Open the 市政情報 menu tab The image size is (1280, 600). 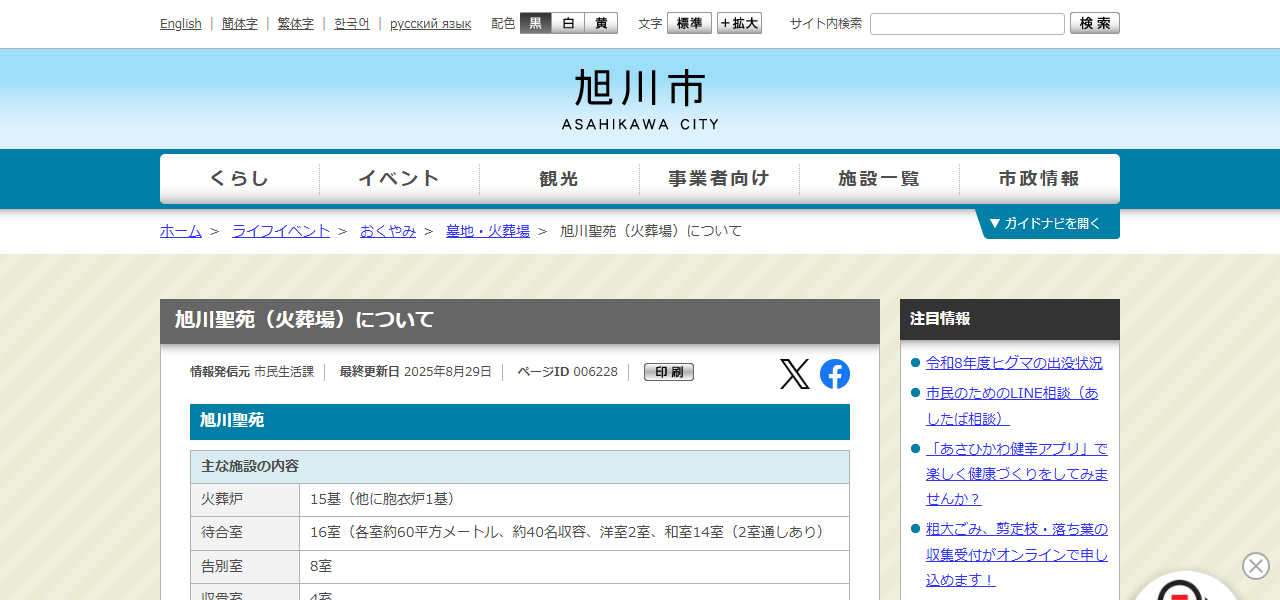1040,179
